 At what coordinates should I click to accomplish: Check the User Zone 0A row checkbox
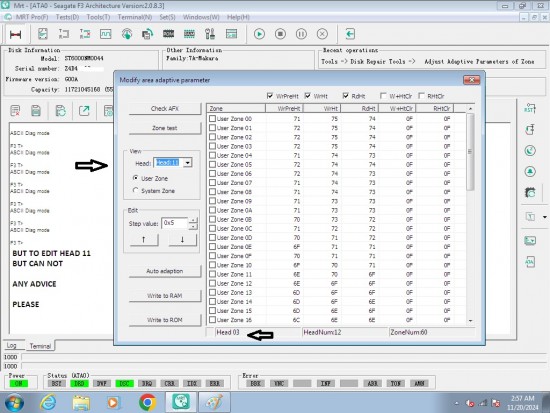pyautogui.click(x=212, y=210)
